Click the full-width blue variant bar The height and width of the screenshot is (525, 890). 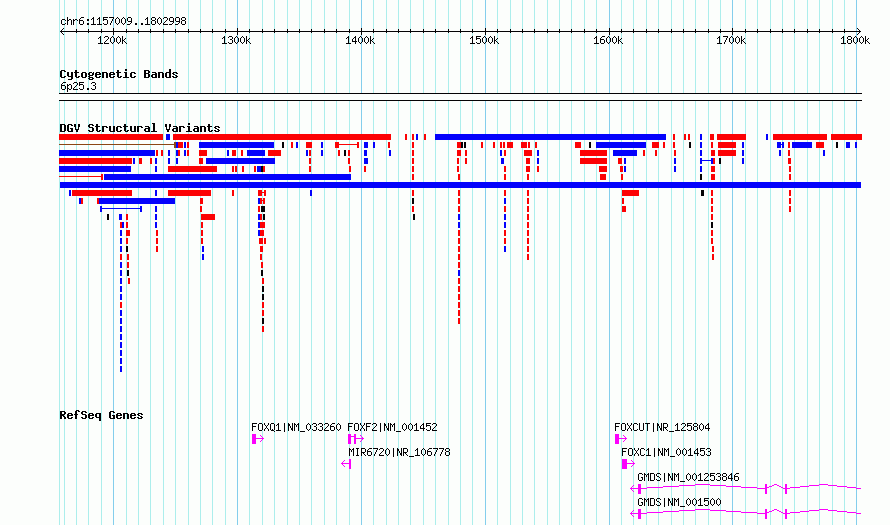click(460, 185)
